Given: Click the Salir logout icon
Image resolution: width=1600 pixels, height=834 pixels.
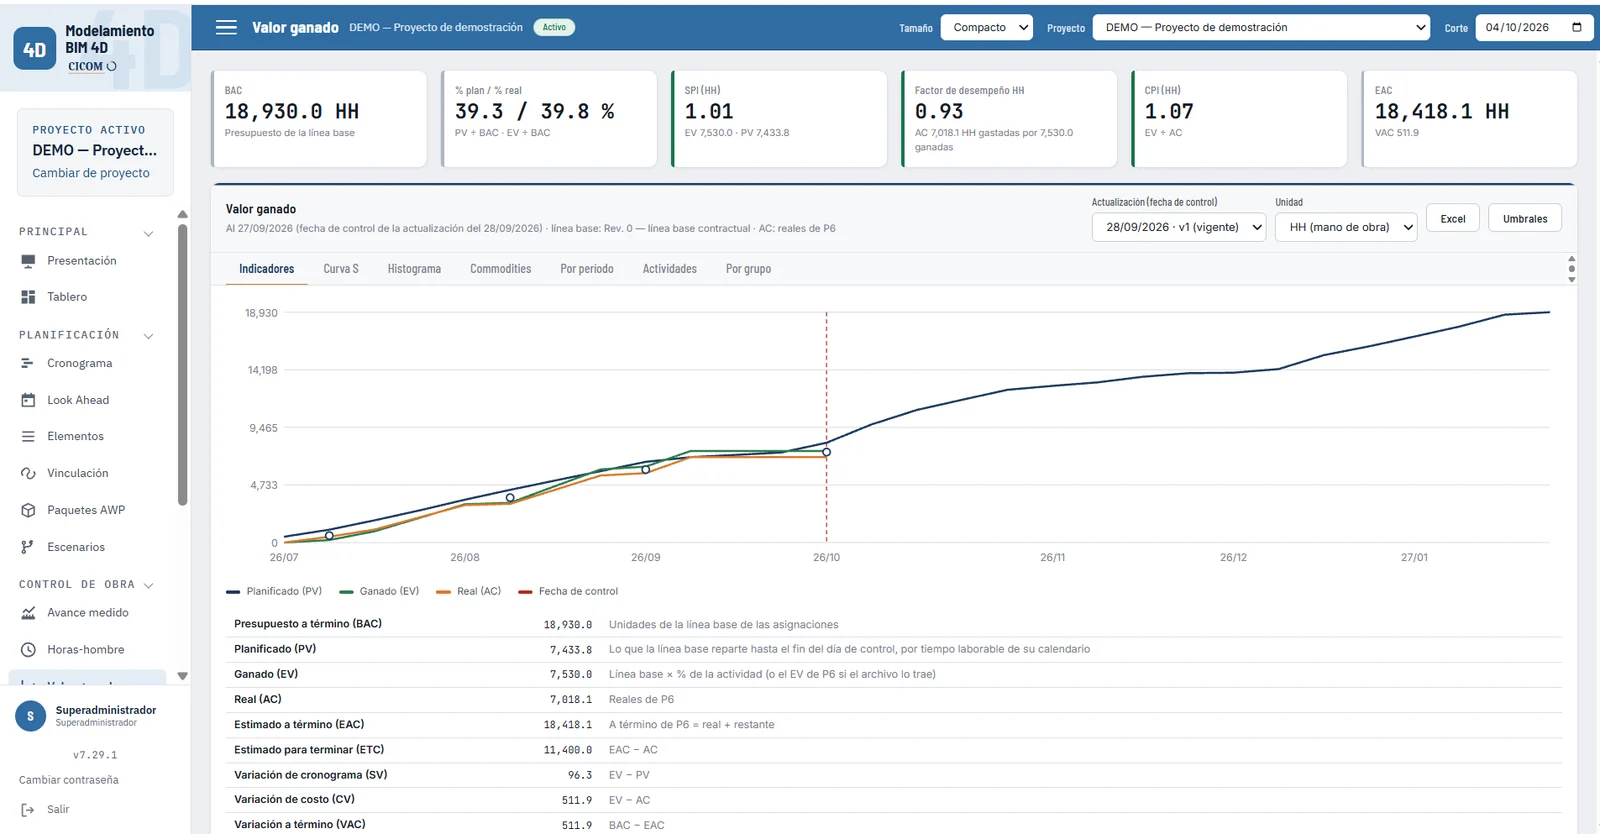Looking at the screenshot, I should tap(28, 810).
